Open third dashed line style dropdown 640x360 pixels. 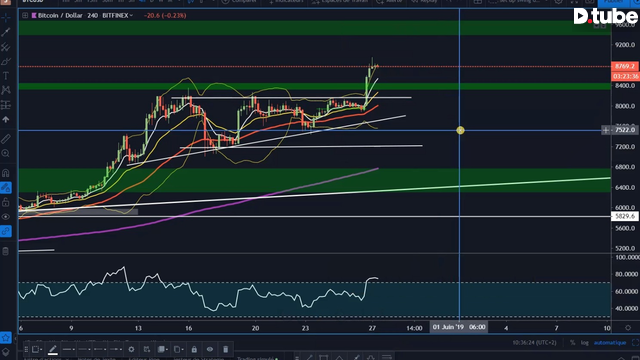[100, 349]
